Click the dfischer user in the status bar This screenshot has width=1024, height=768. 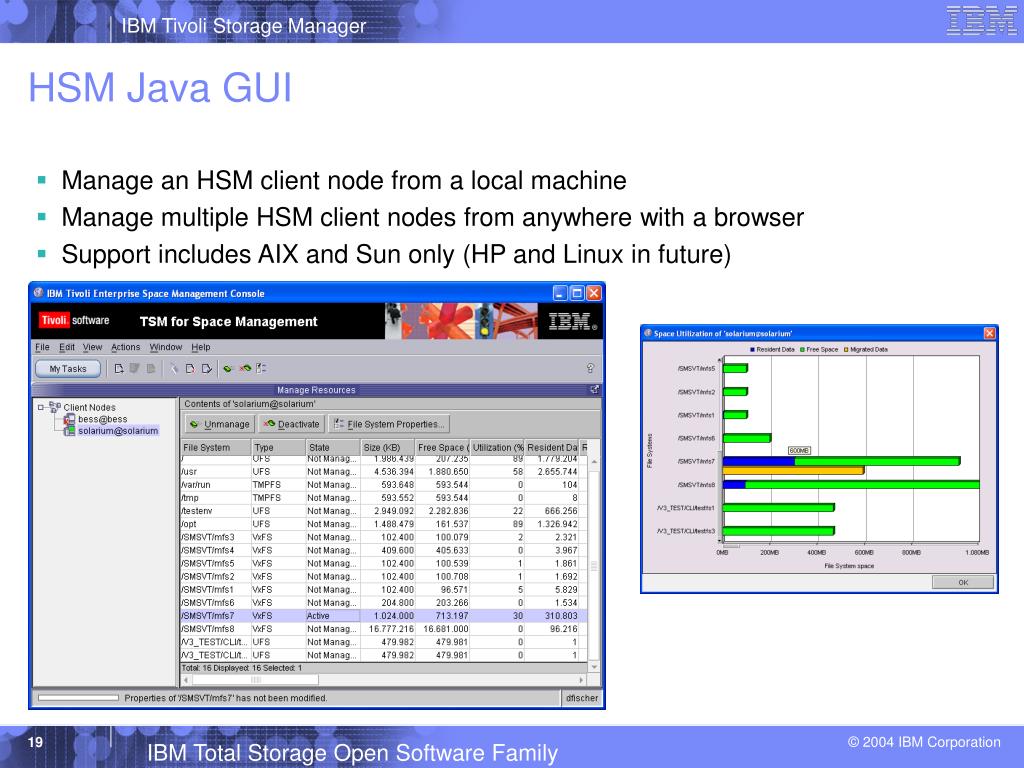click(581, 698)
